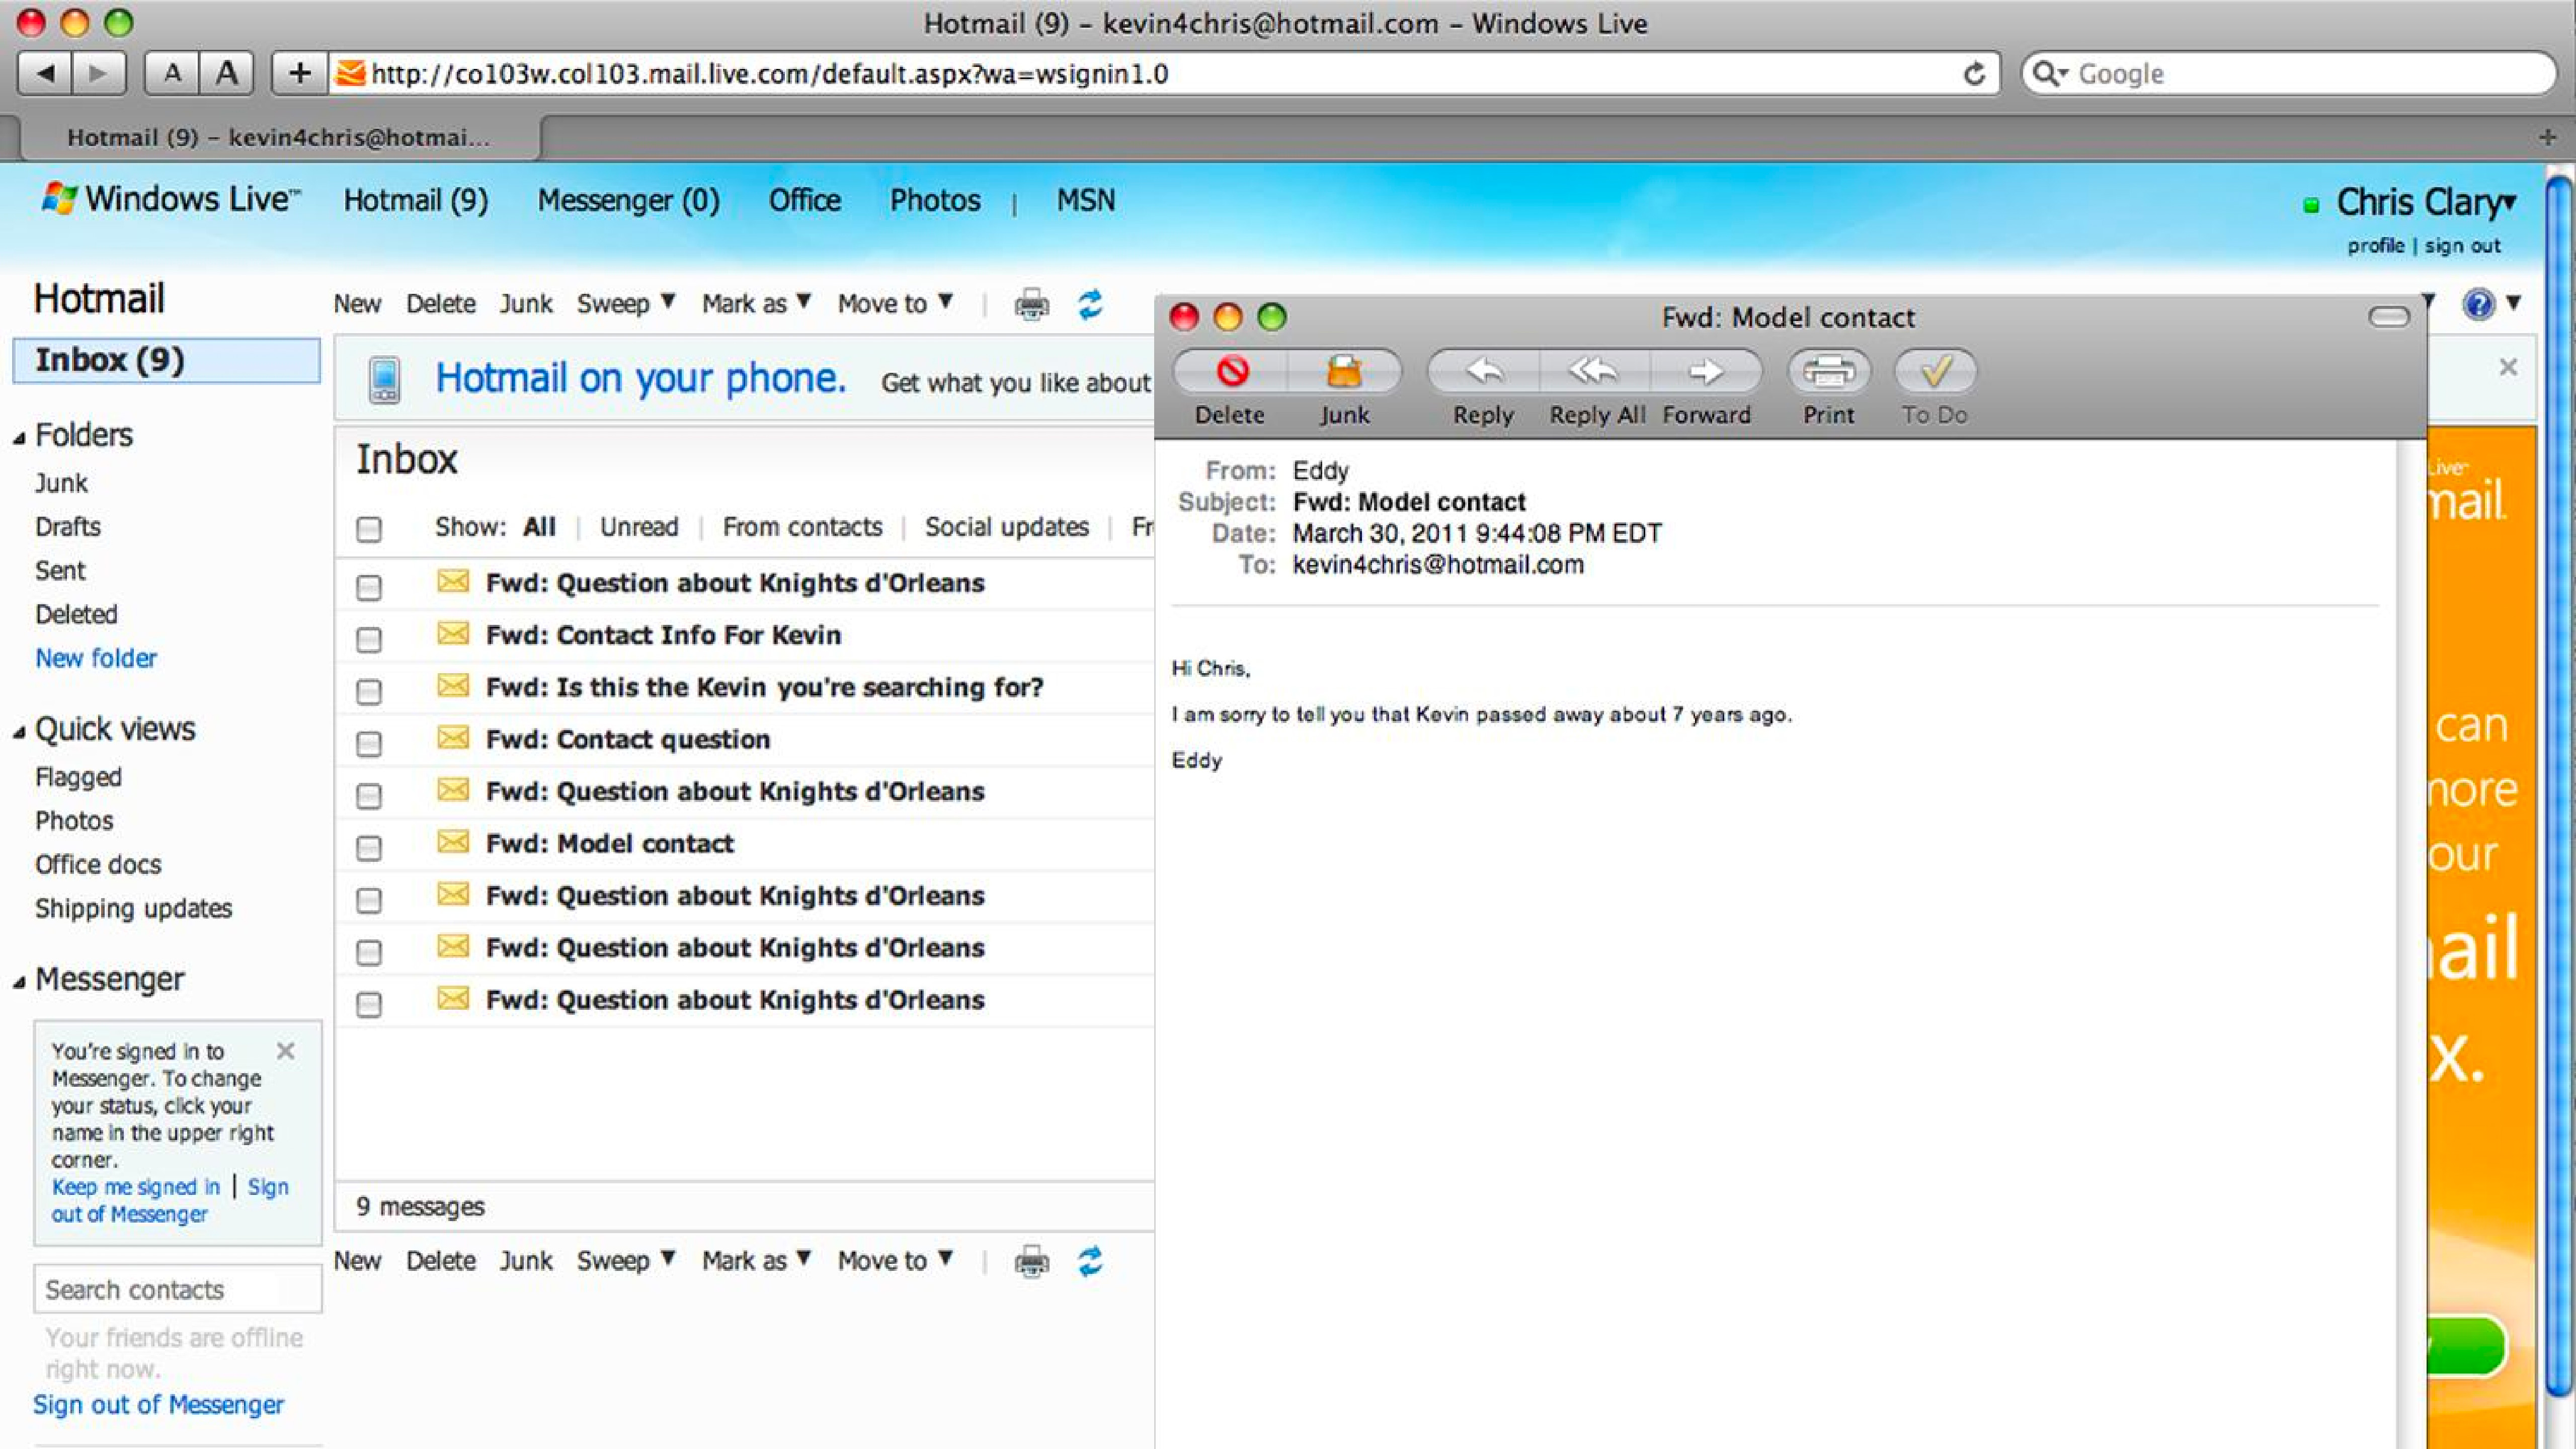Click the smaller text size A button

point(172,73)
